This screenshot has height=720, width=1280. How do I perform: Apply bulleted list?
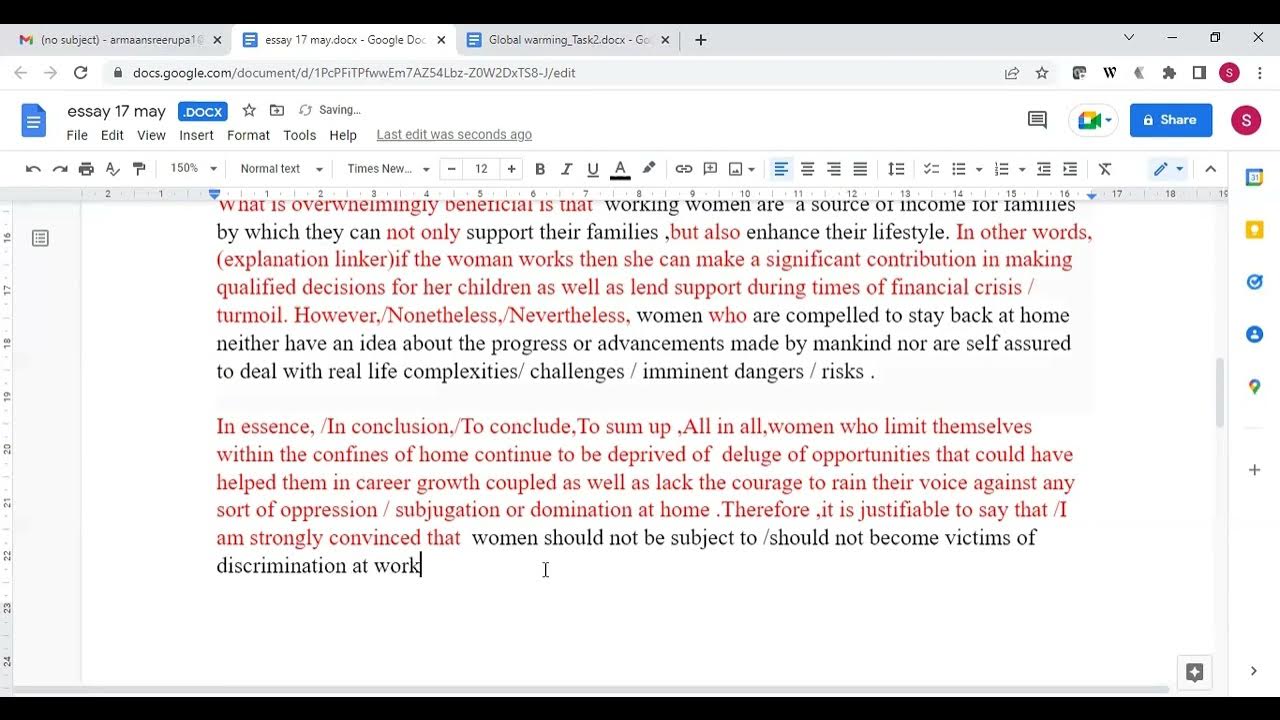958,169
